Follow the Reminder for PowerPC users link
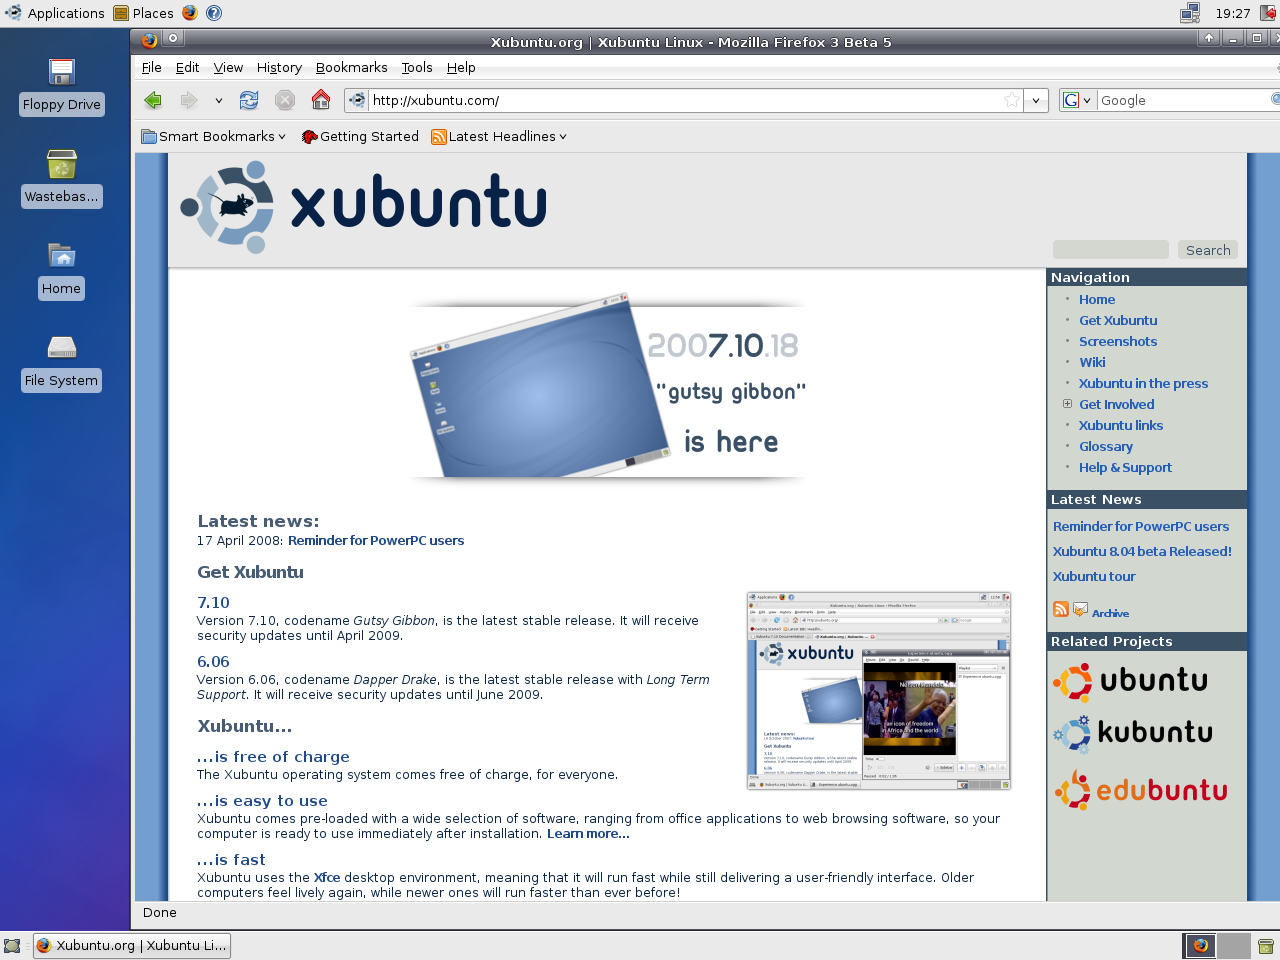Image resolution: width=1280 pixels, height=960 pixels. [x=375, y=540]
